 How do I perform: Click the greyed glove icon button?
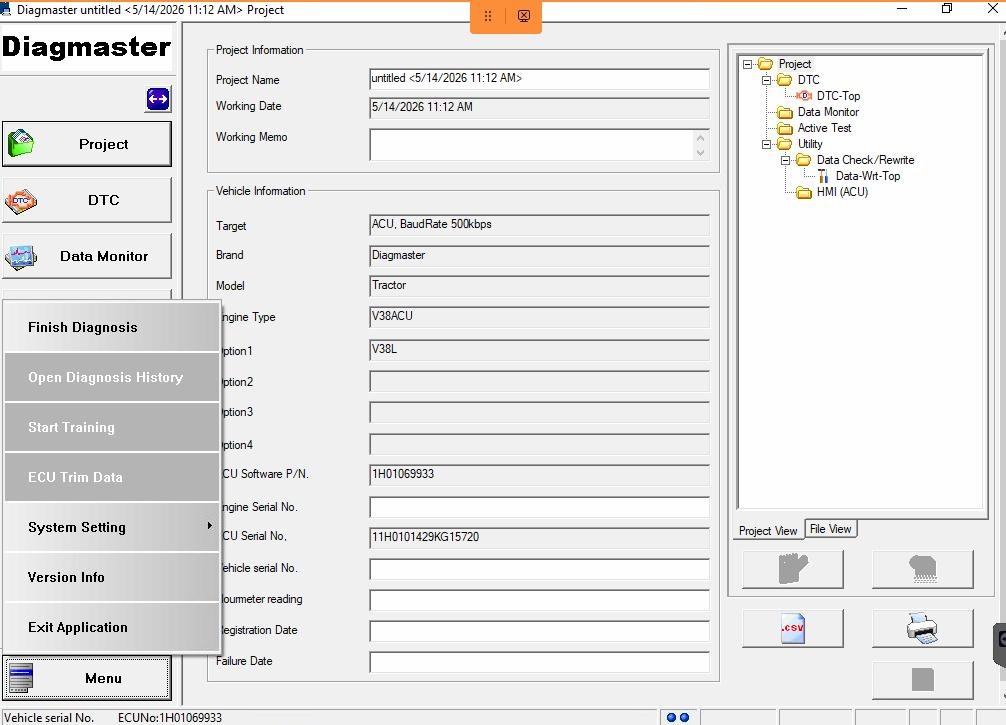[793, 568]
